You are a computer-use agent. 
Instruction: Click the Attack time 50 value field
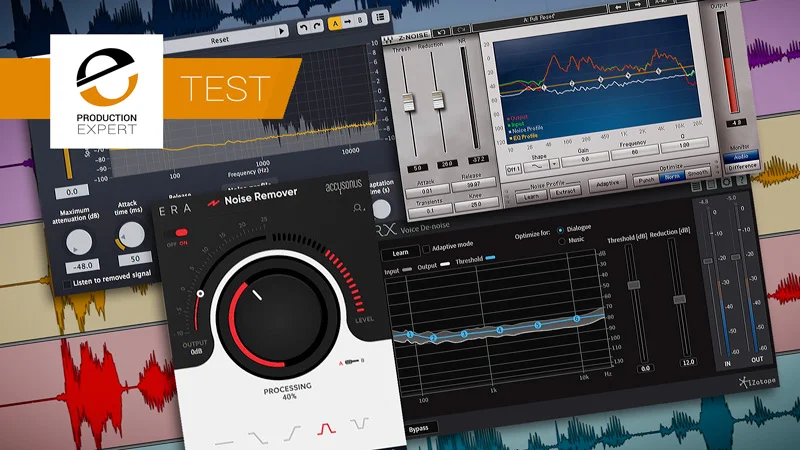pos(135,259)
